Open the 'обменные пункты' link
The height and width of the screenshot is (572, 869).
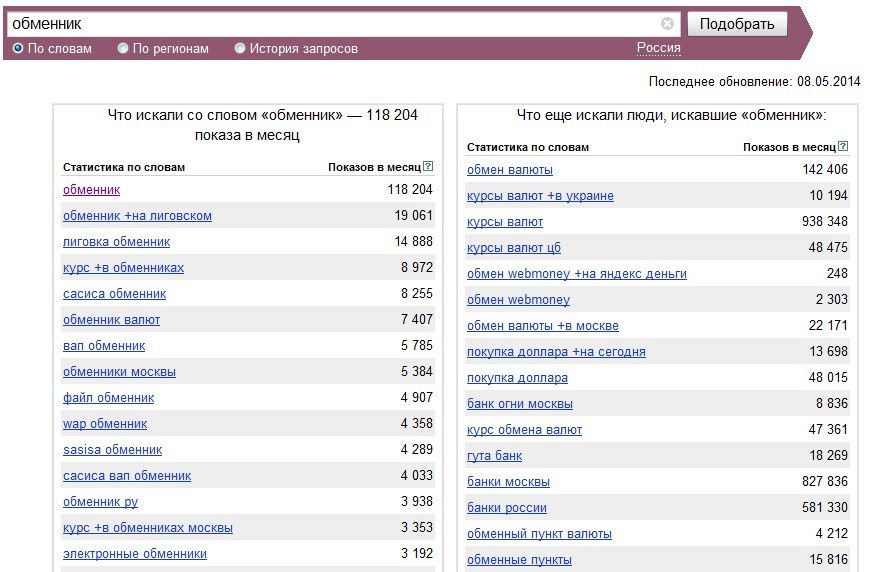(519, 561)
